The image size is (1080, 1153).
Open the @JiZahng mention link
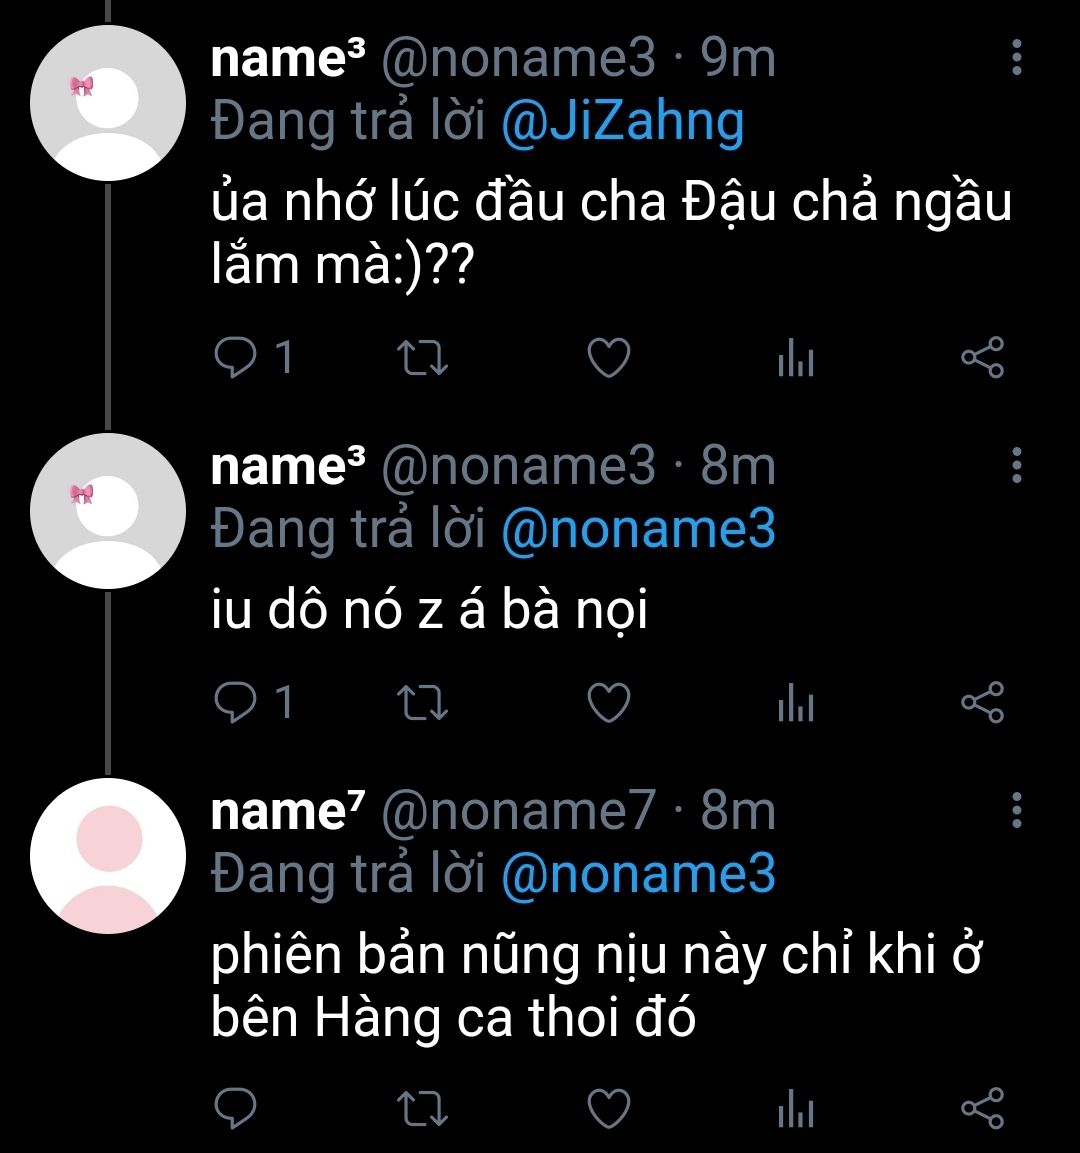[x=622, y=122]
